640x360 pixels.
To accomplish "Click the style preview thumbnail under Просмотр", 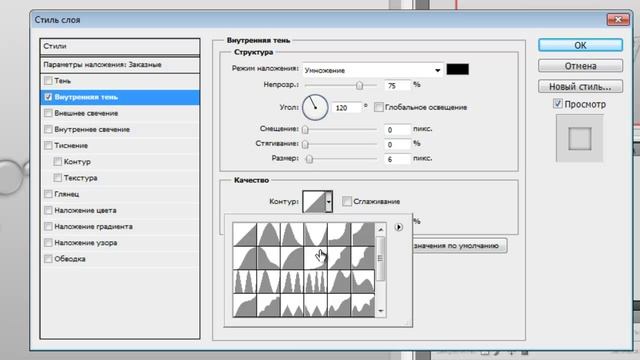I will pos(580,138).
